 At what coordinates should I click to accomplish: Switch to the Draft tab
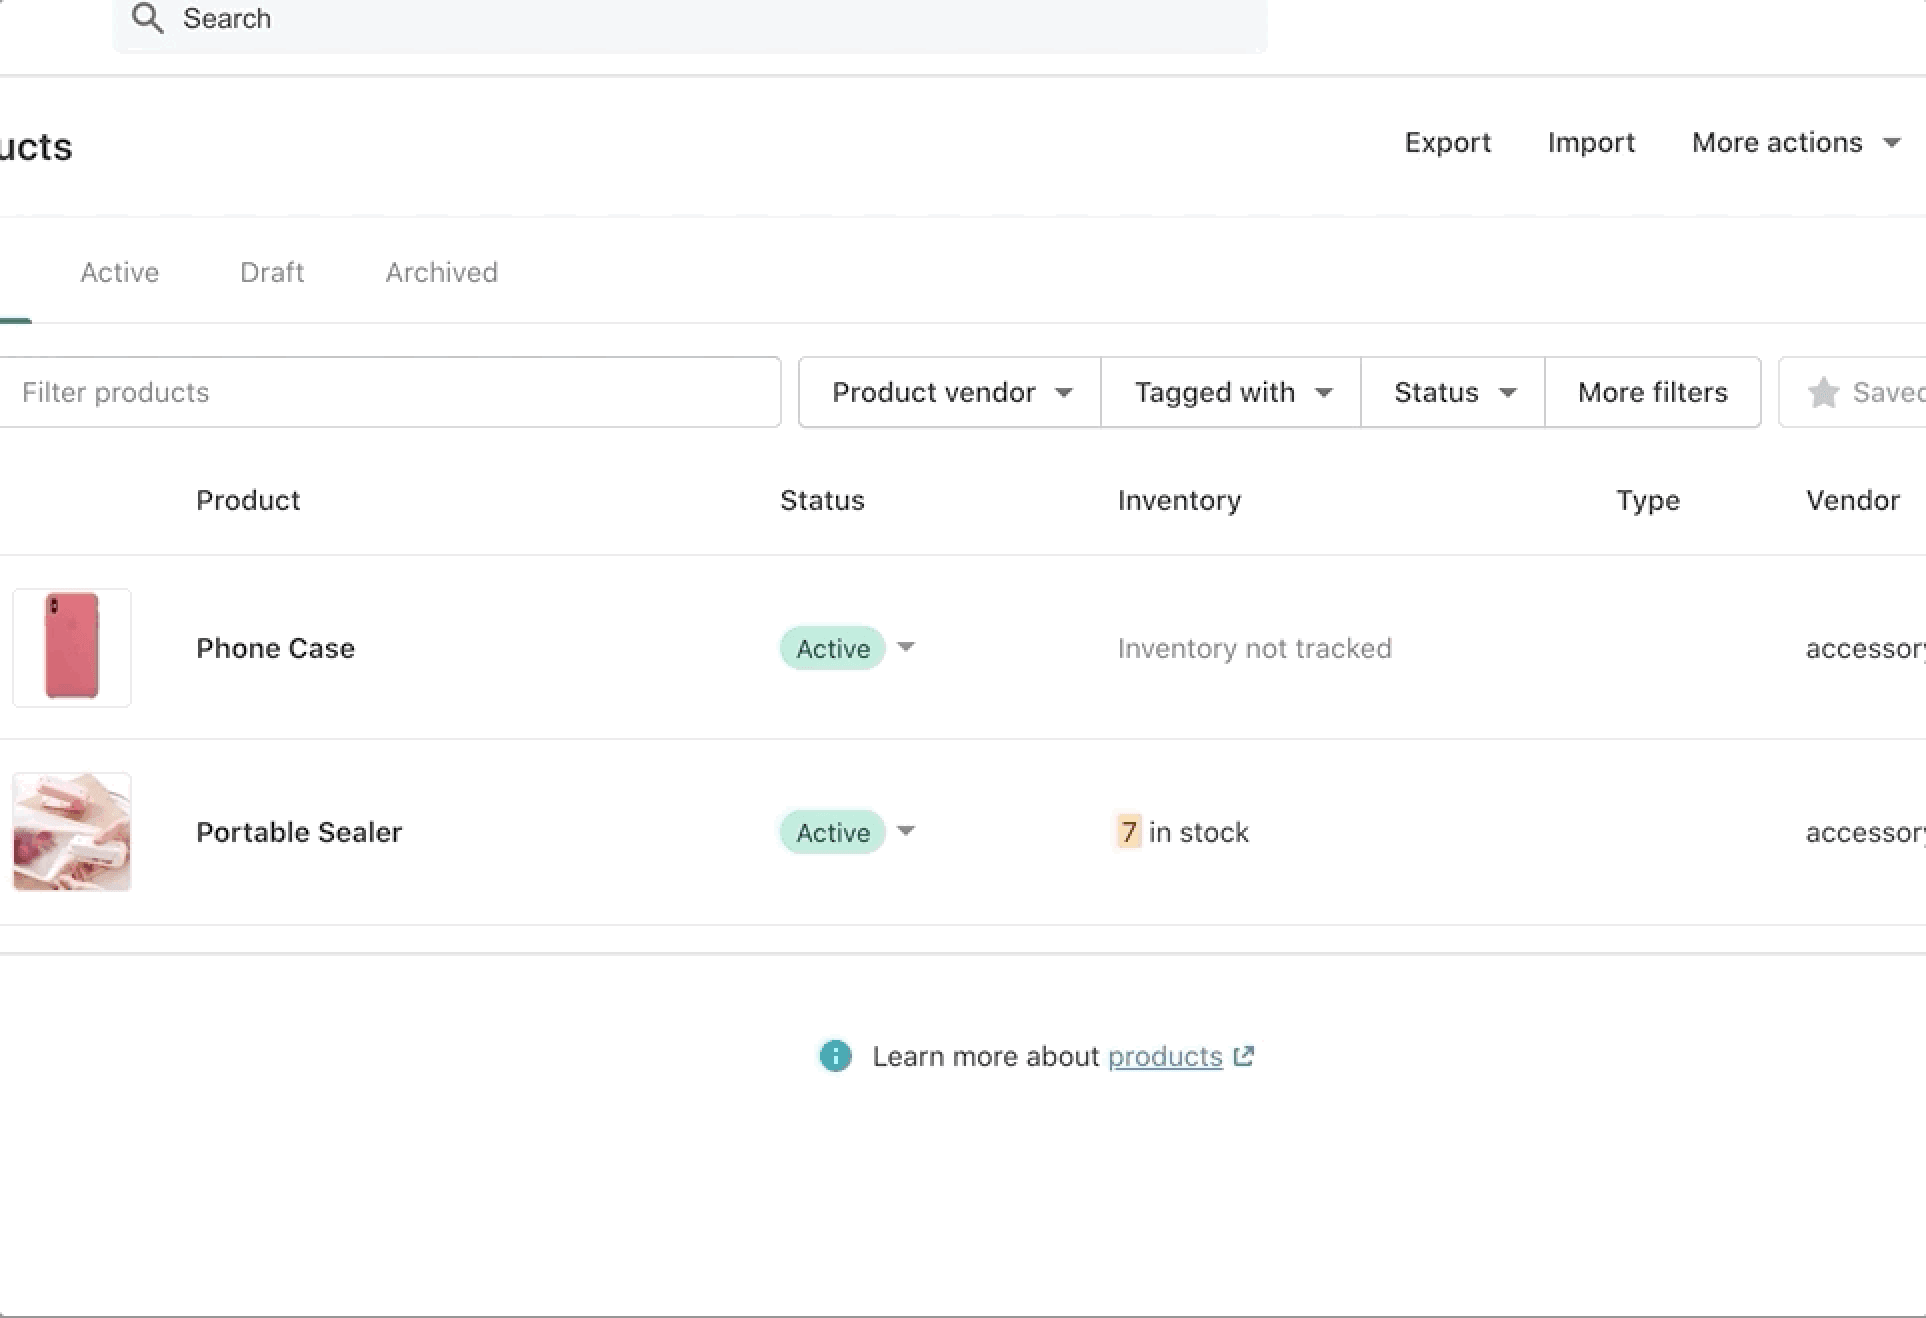pos(271,272)
